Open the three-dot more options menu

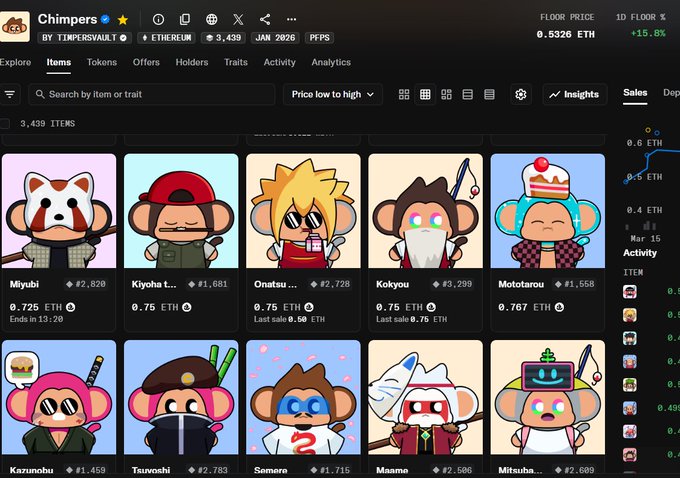click(291, 19)
